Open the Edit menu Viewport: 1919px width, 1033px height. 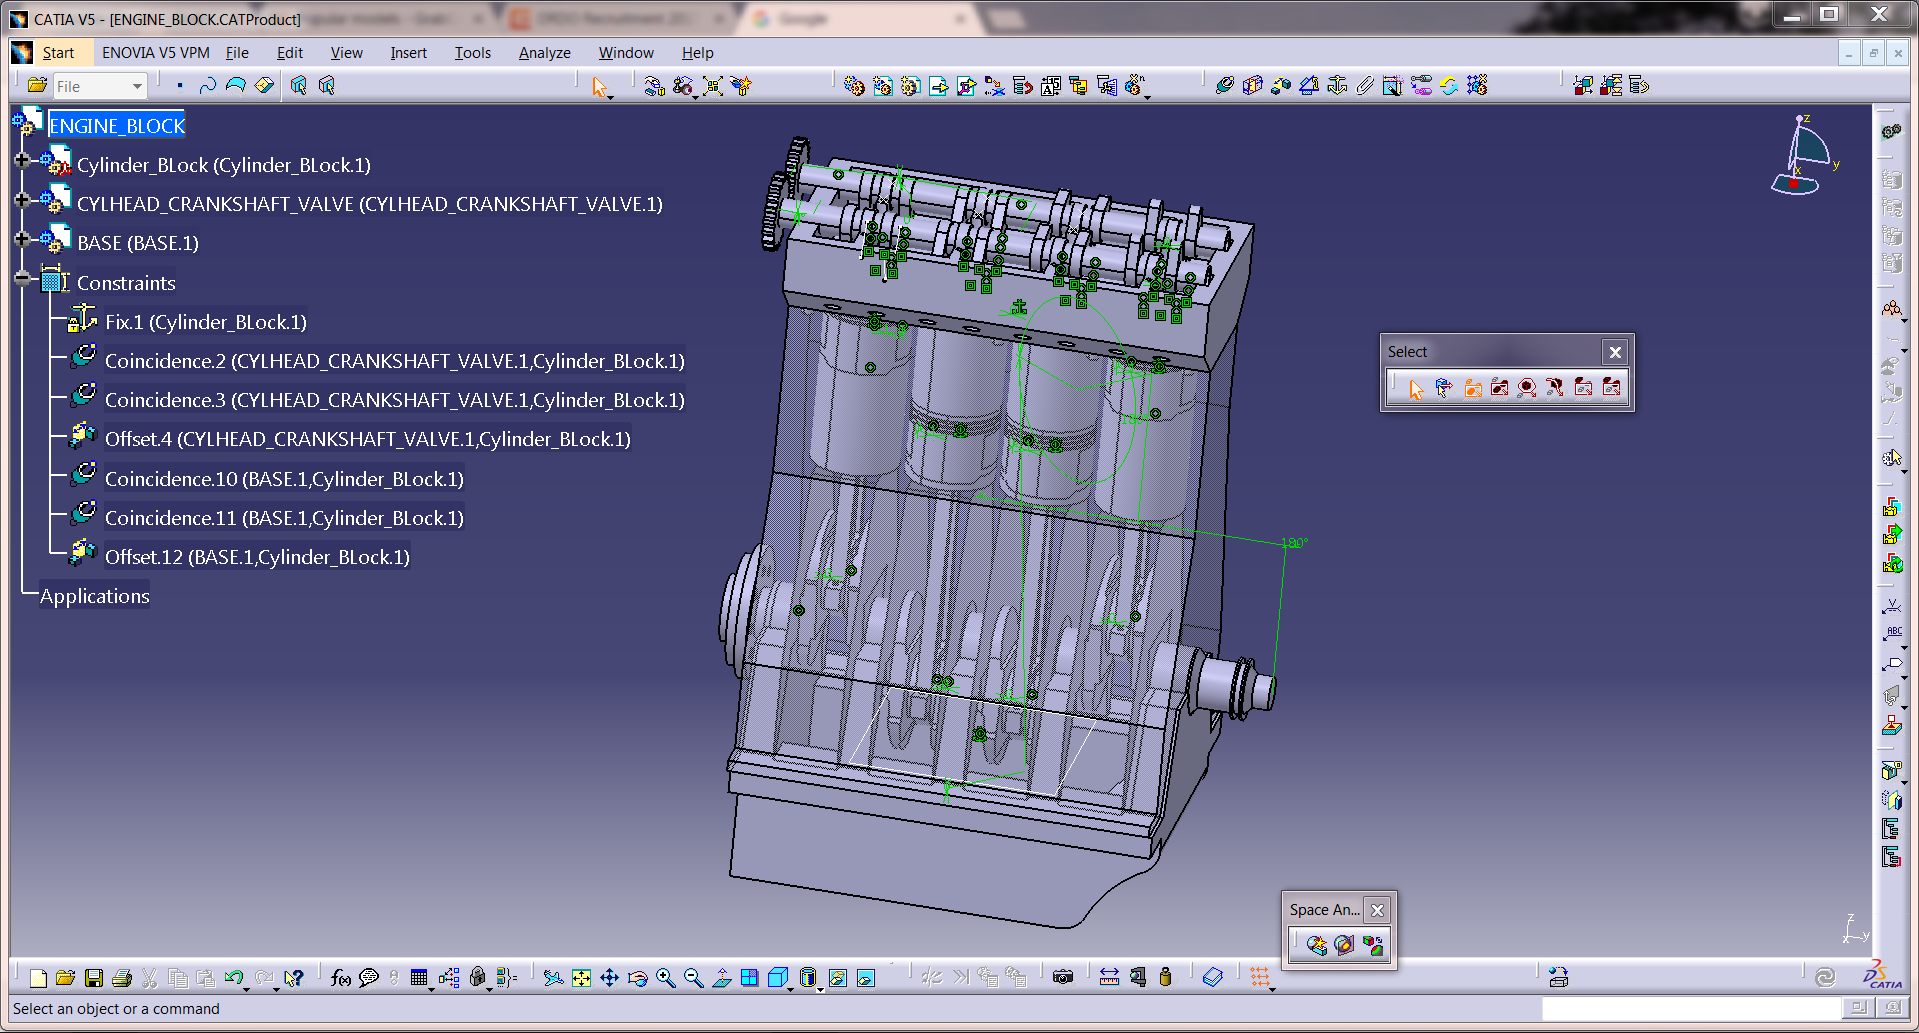click(290, 53)
